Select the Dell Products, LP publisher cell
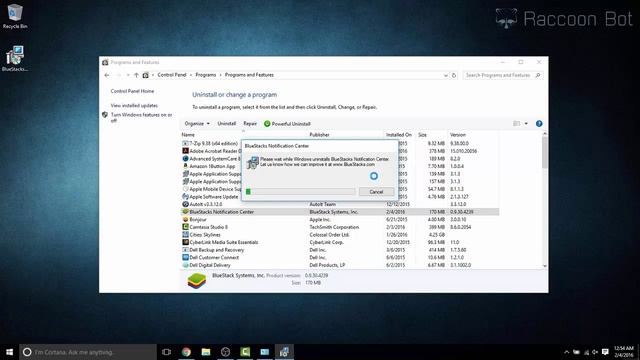The width and height of the screenshot is (640, 360). (327, 265)
